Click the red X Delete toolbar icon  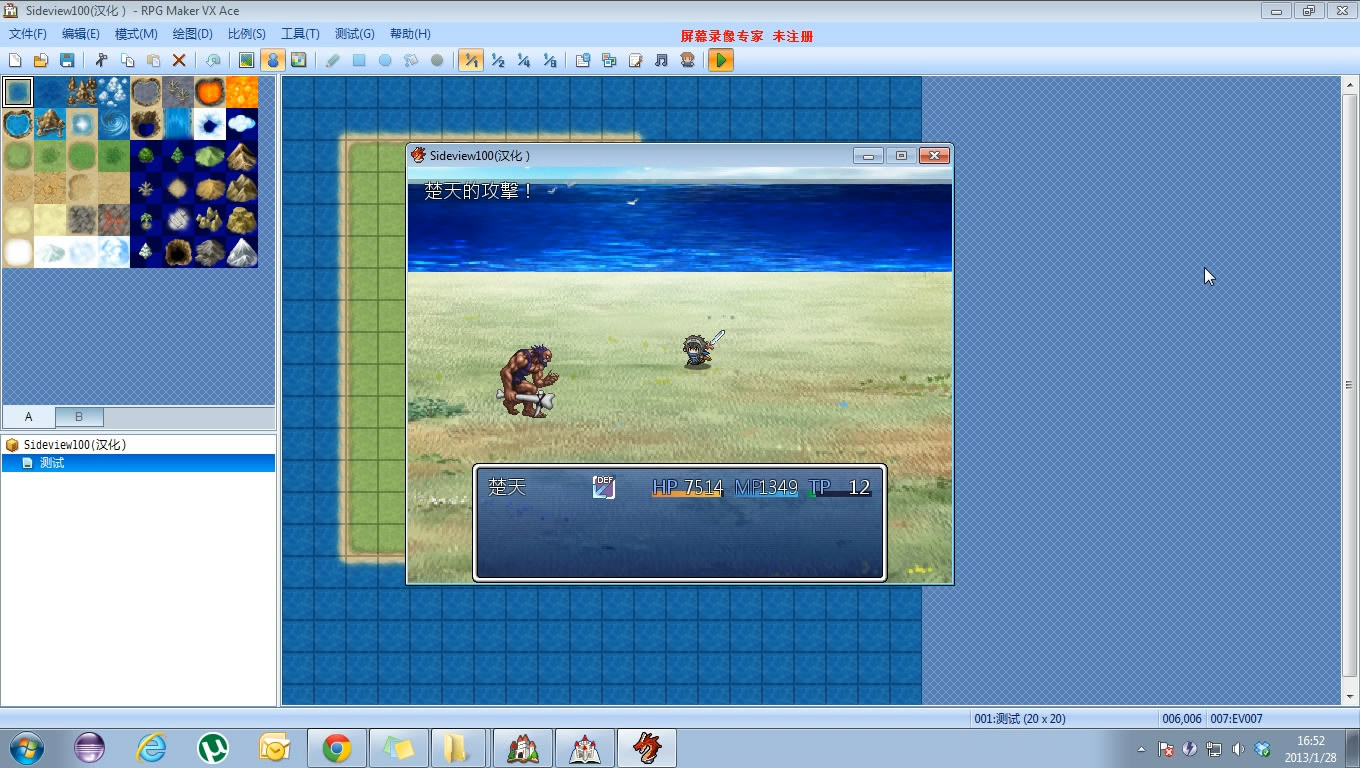(179, 60)
